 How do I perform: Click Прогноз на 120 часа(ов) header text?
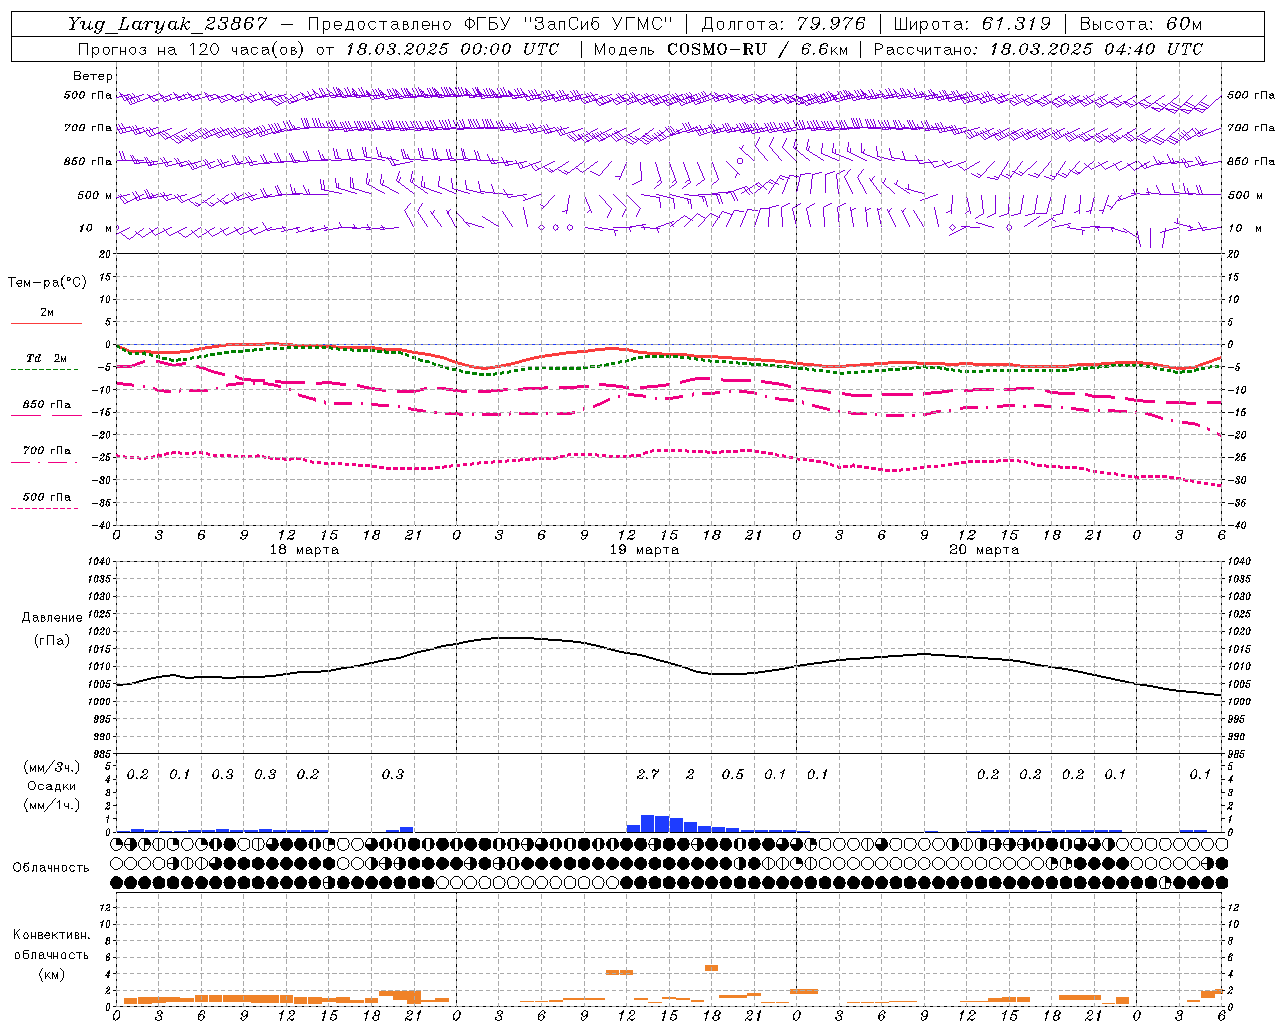click(x=192, y=49)
